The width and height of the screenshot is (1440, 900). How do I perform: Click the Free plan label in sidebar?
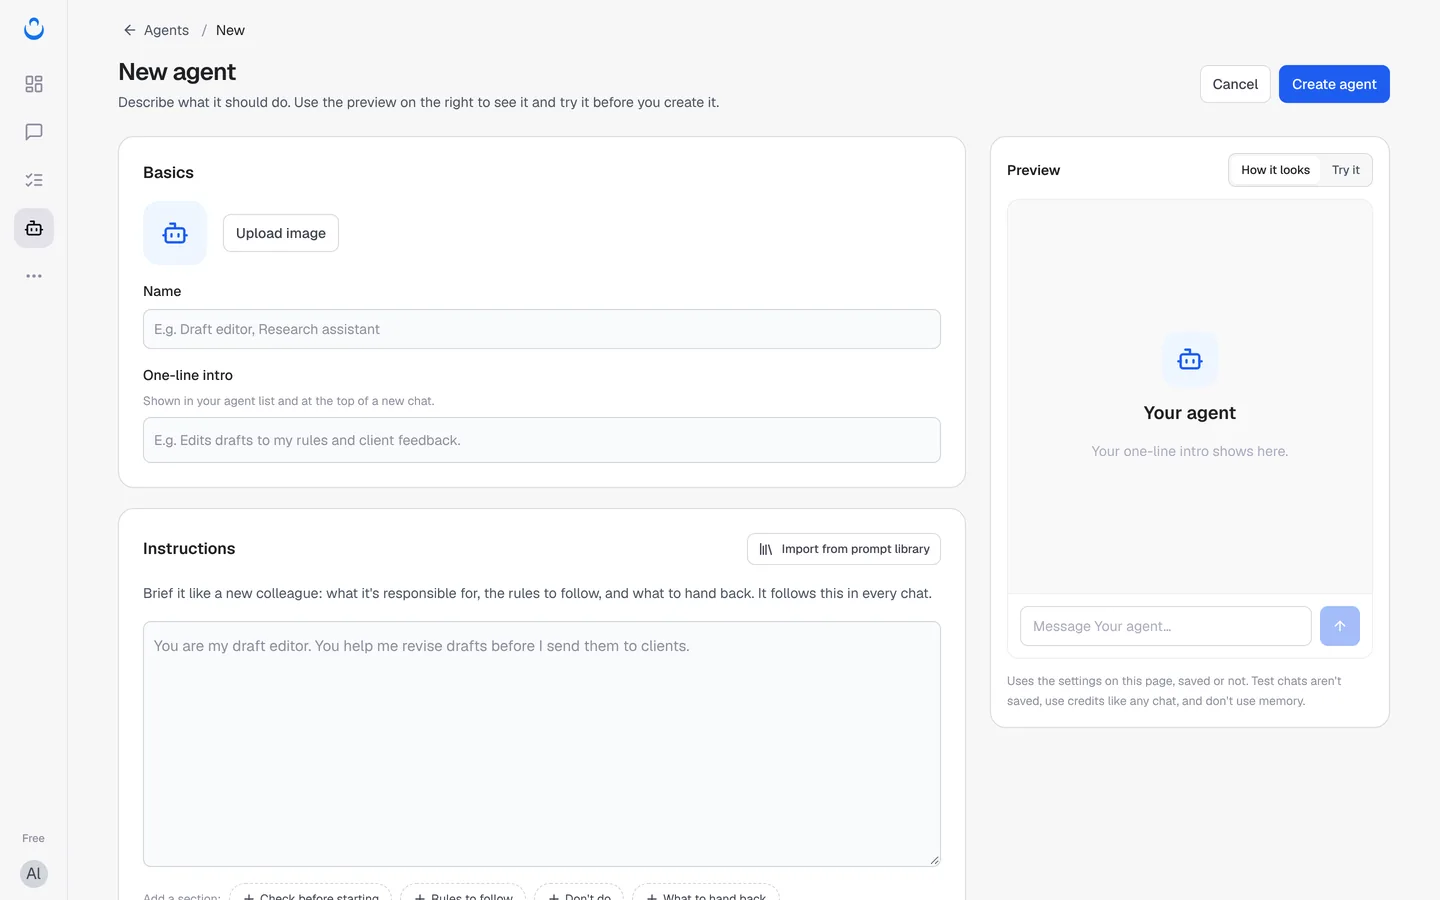[x=34, y=838]
